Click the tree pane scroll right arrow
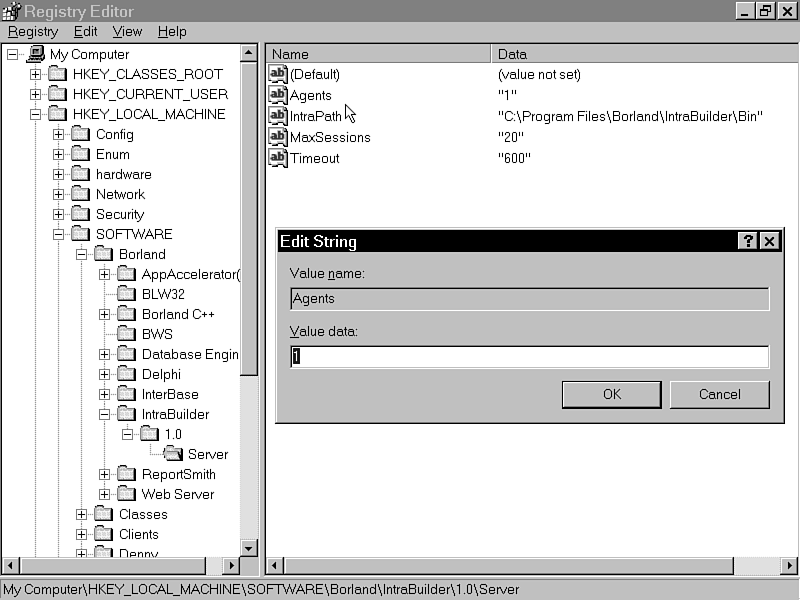This screenshot has width=800, height=600. pyautogui.click(x=231, y=565)
